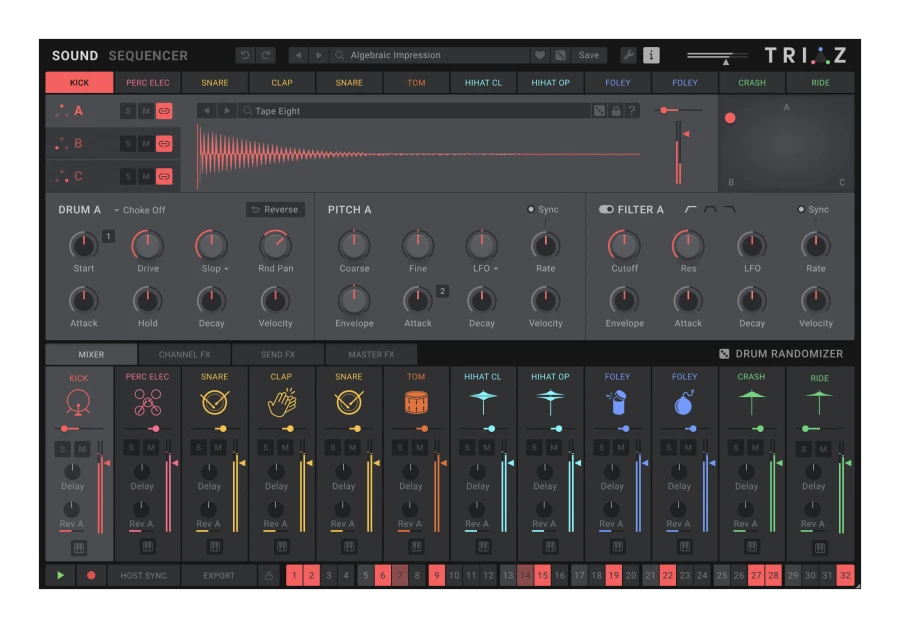Select the kick drum icon in mixer
The image size is (900, 628).
click(x=78, y=402)
